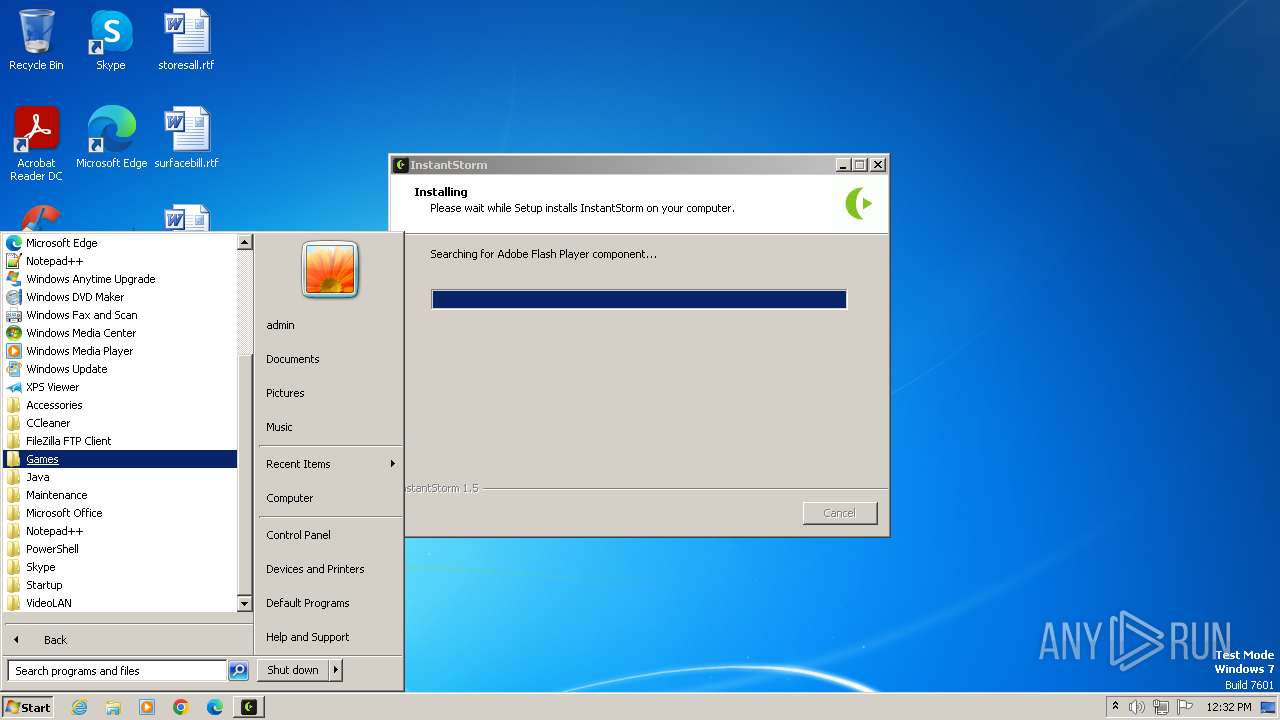
Task: Select the InstantStorm setup taskbar item
Action: [249, 707]
